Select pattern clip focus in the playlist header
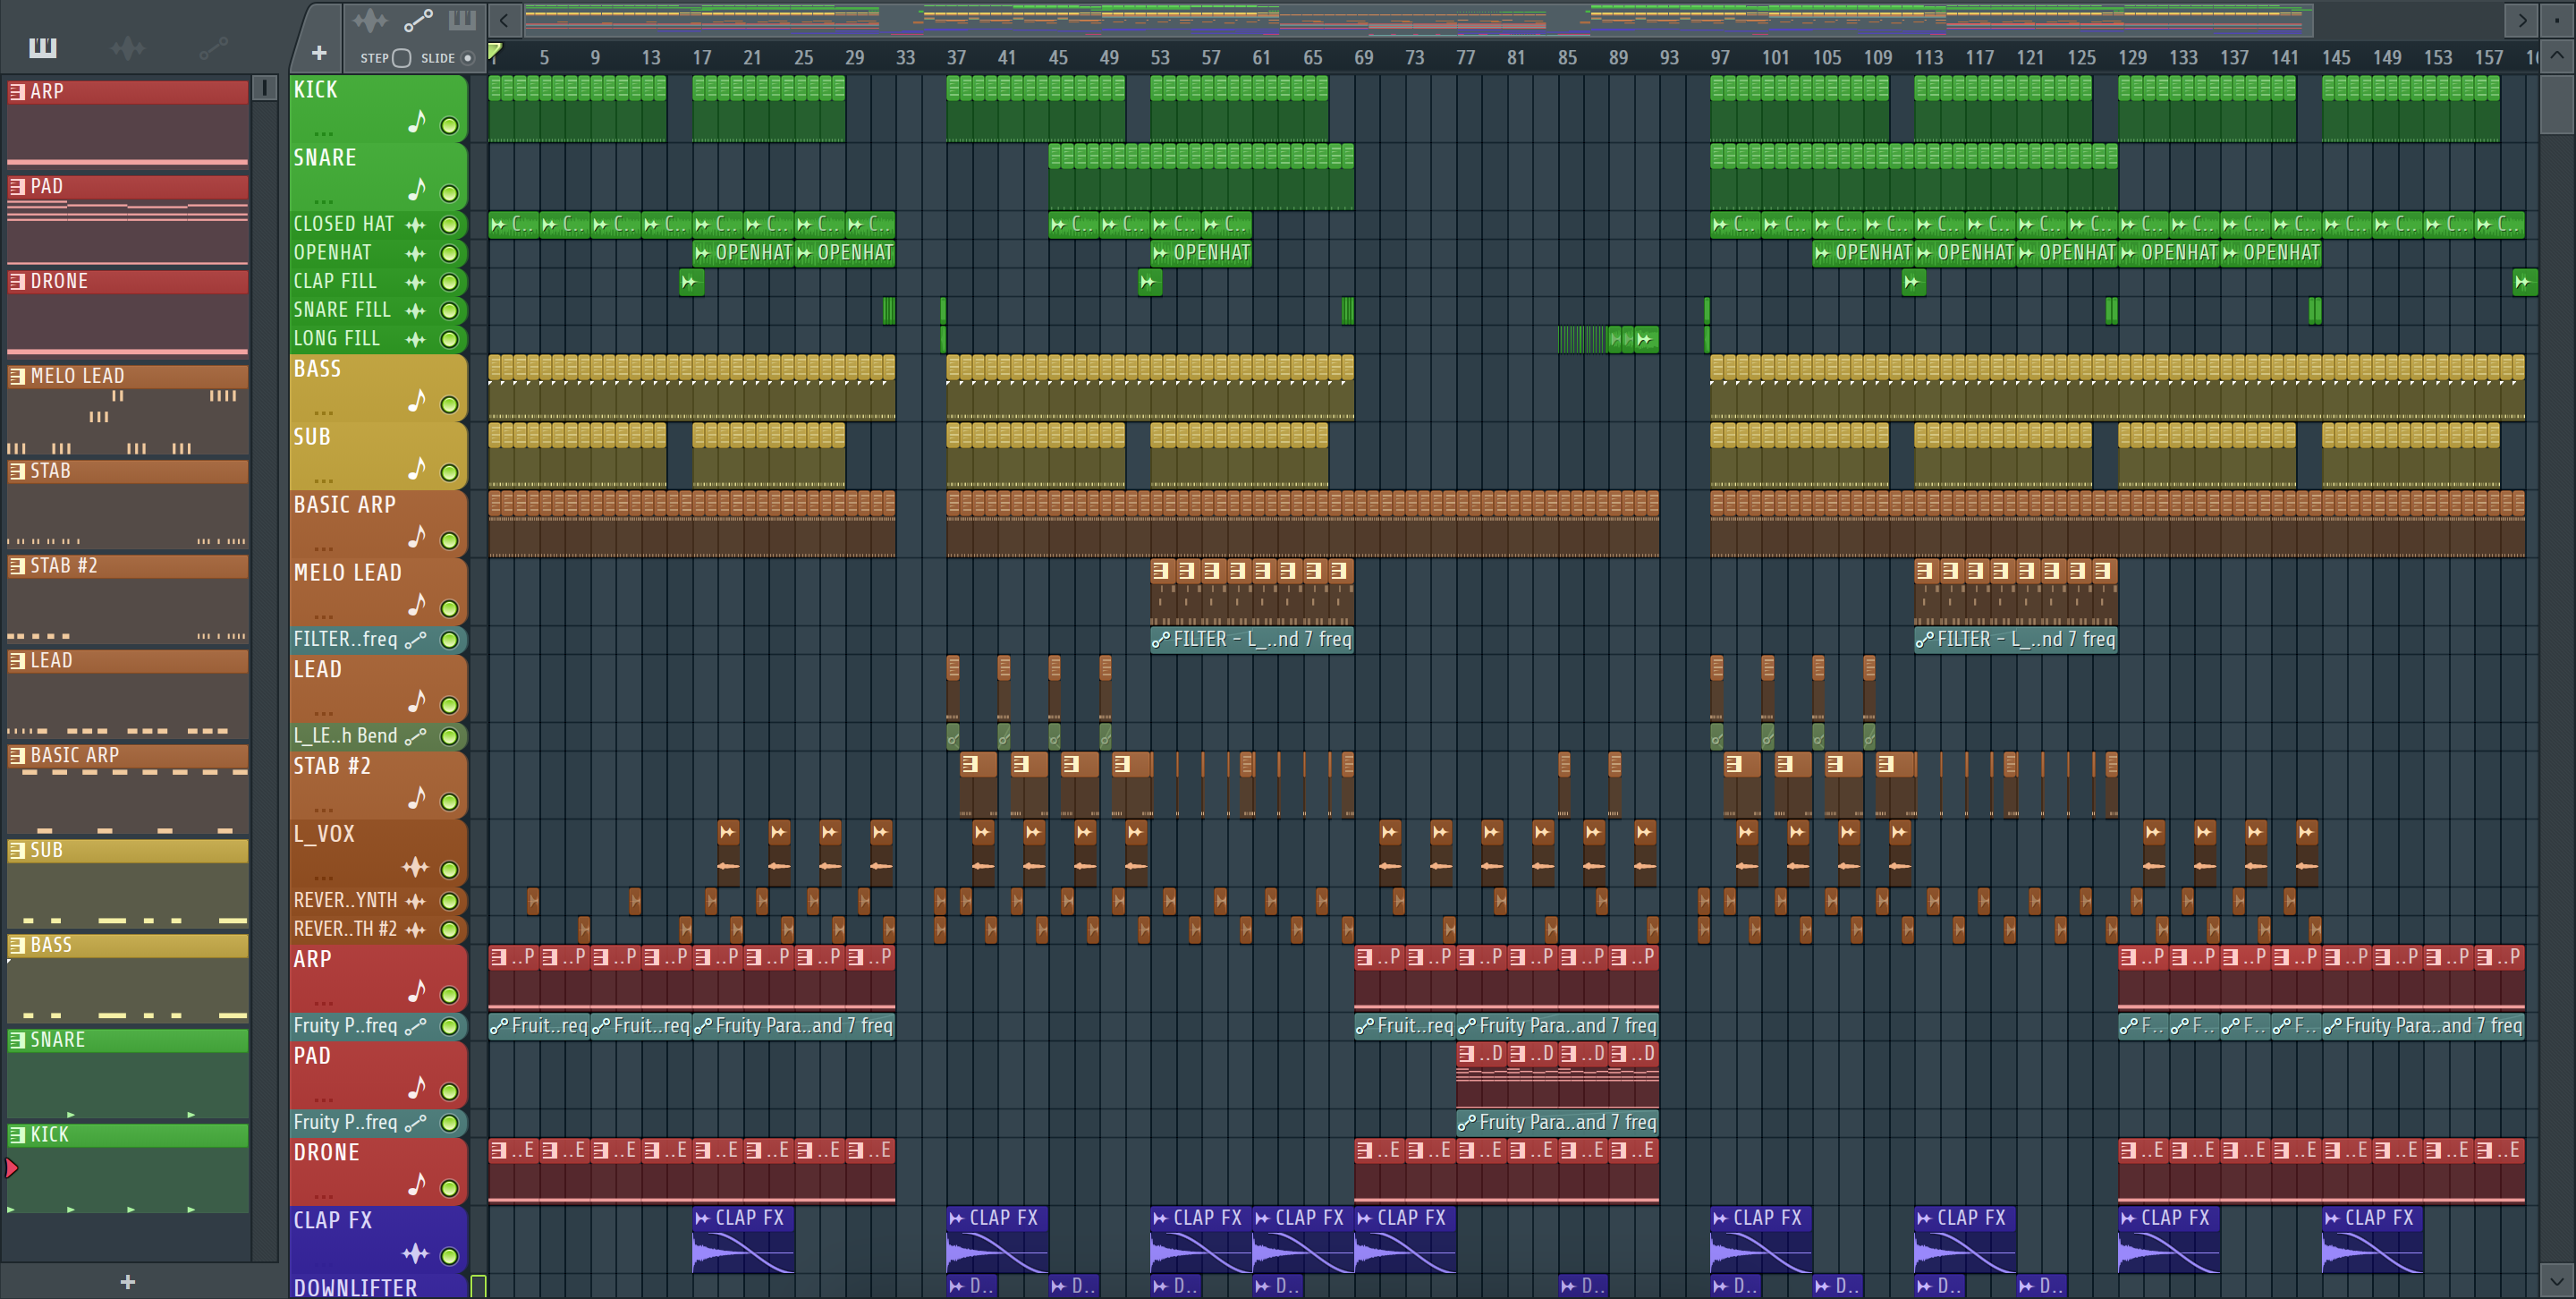Image resolution: width=2576 pixels, height=1299 pixels. point(462,20)
